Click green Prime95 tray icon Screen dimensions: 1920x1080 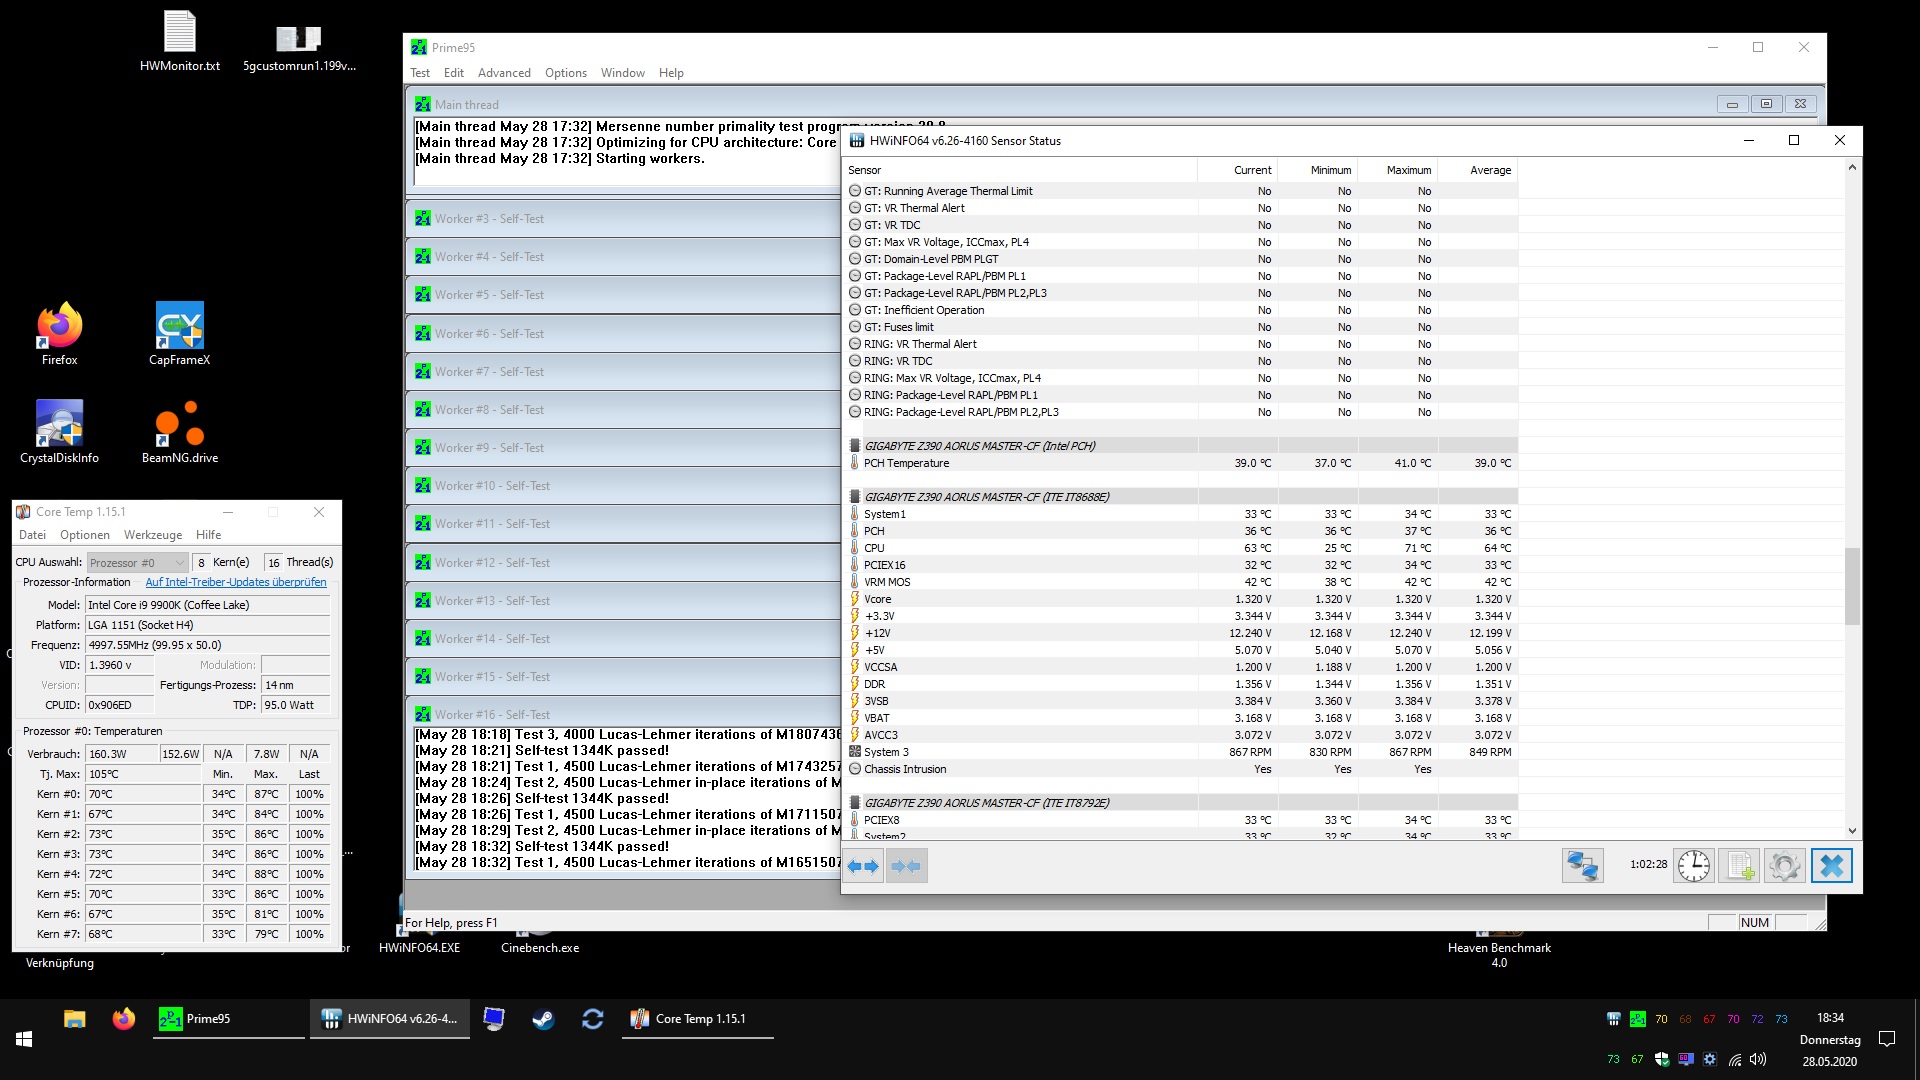(1637, 1019)
